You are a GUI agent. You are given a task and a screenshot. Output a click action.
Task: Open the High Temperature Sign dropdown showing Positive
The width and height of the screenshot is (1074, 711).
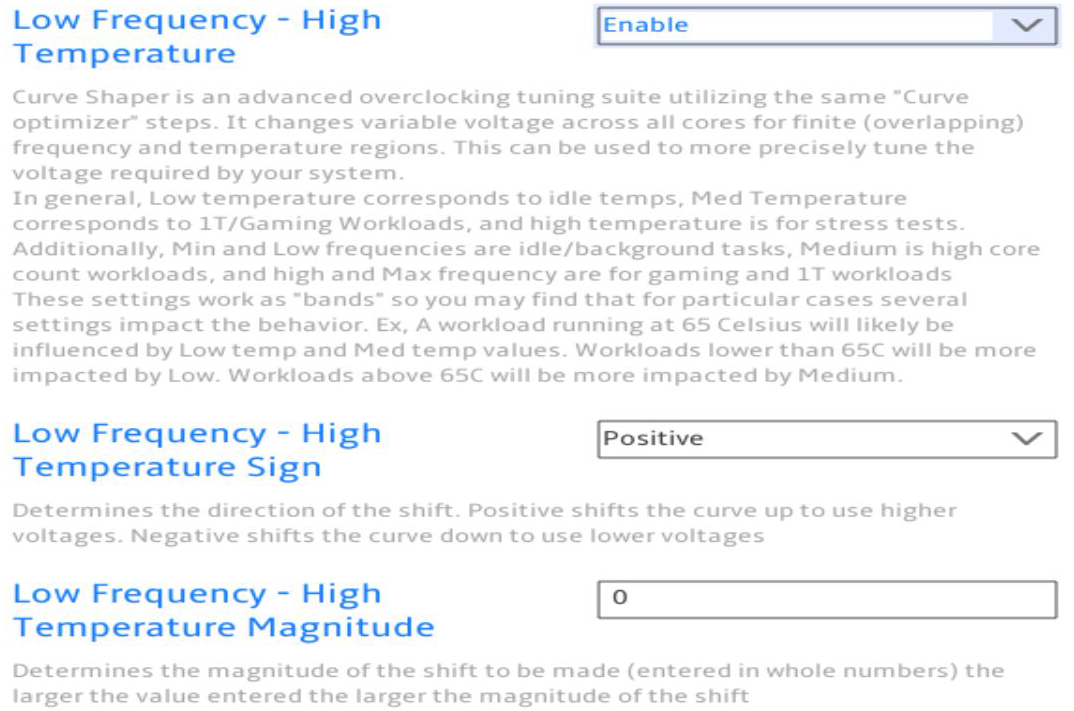827,438
